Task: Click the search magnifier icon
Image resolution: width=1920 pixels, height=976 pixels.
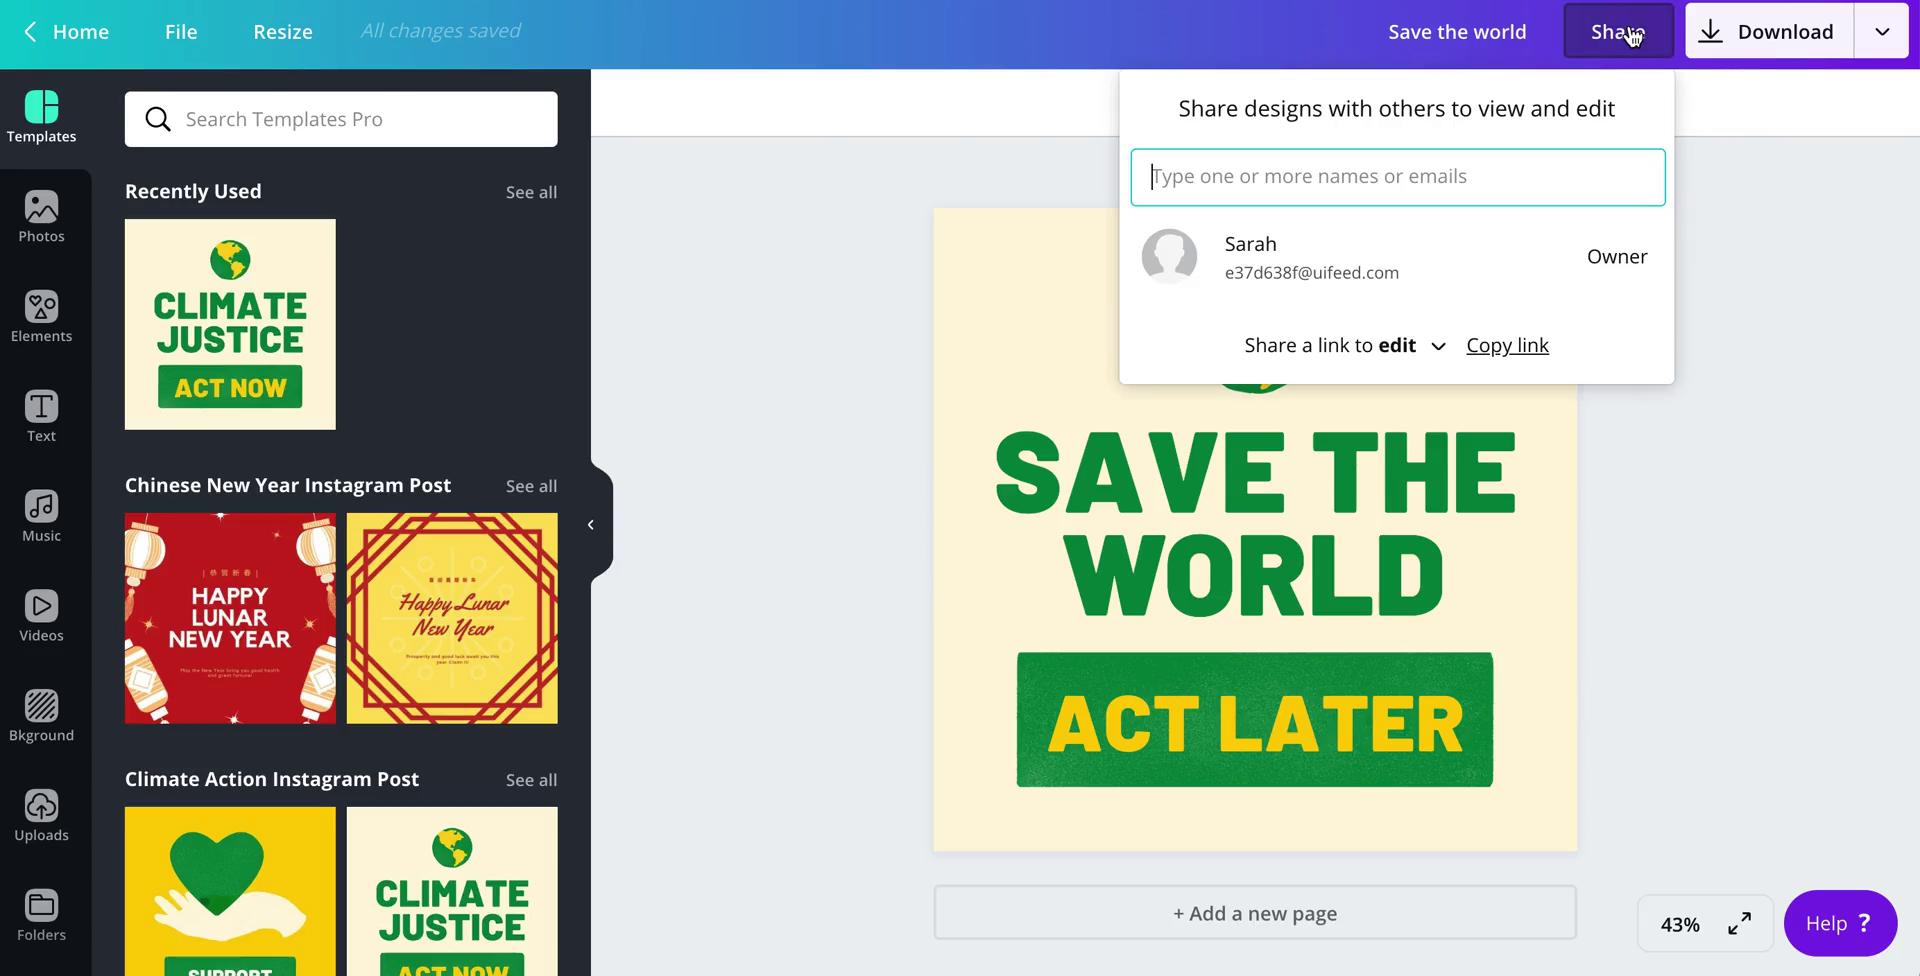Action: pos(158,120)
